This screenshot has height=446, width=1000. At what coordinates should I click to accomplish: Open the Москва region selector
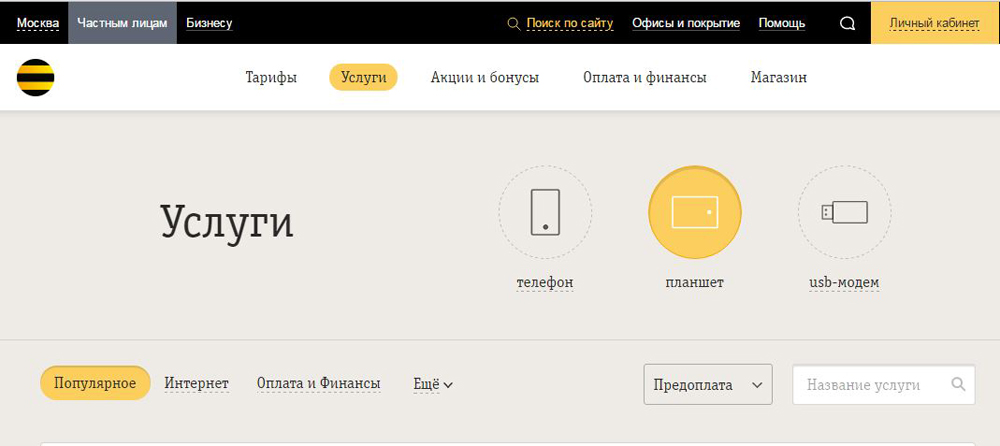coord(38,23)
